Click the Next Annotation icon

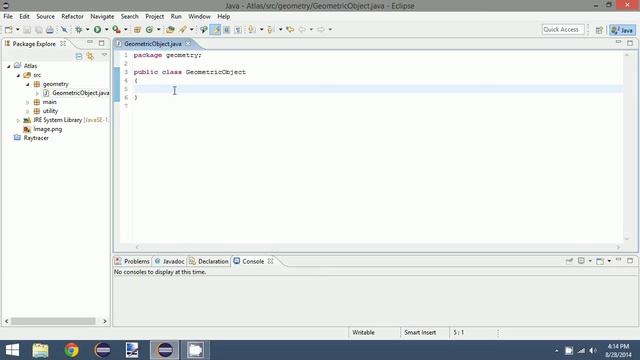point(252,29)
